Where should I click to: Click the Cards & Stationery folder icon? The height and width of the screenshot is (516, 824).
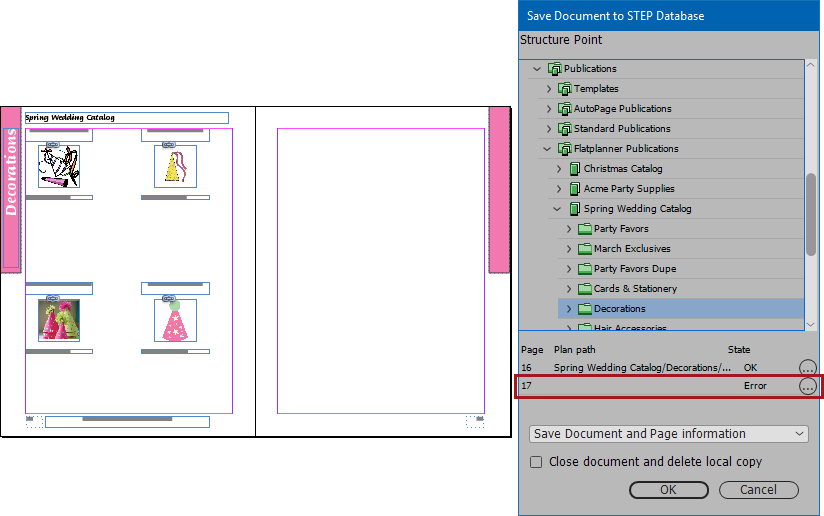click(585, 289)
